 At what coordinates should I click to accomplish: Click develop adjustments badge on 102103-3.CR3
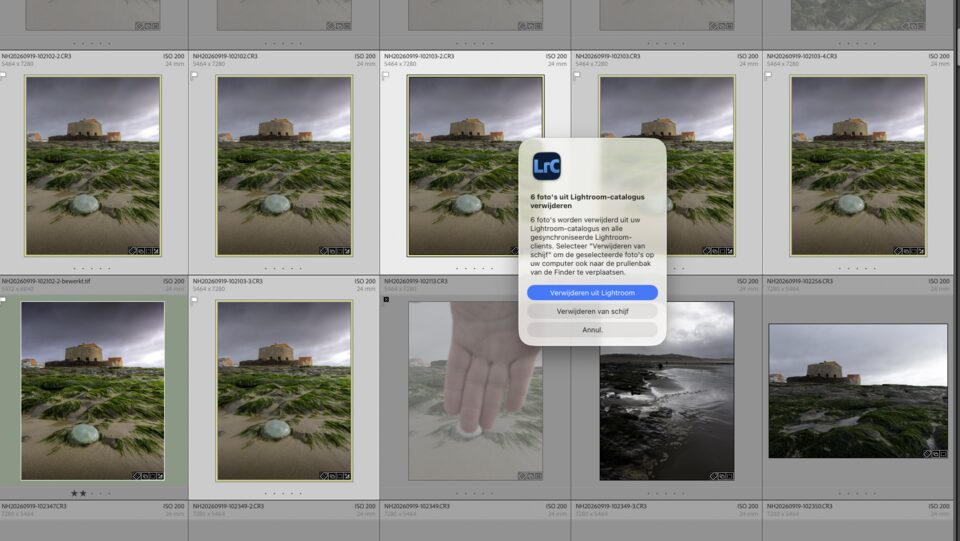pyautogui.click(x=347, y=476)
